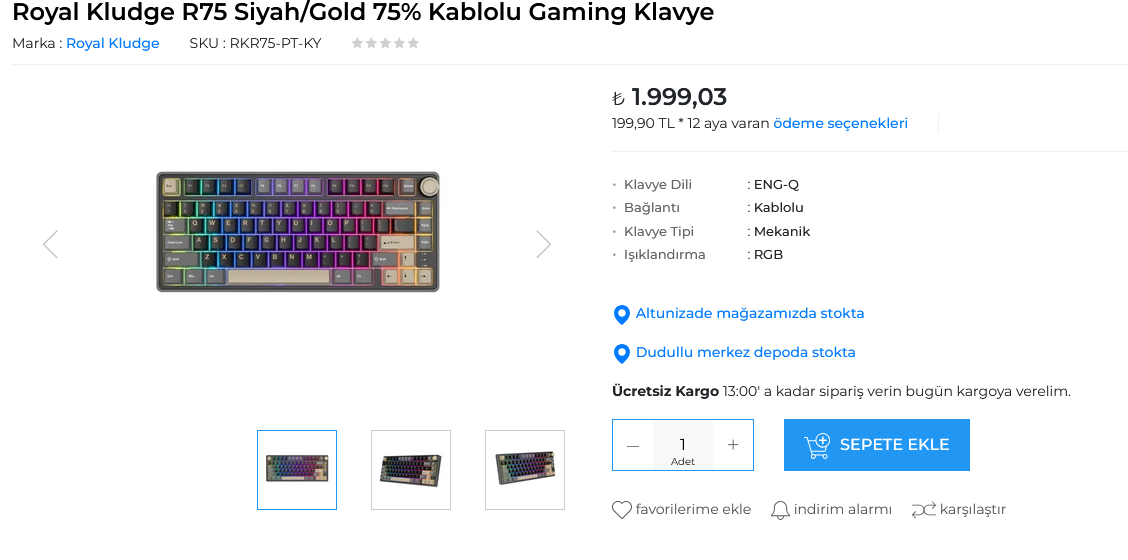Increase quantity with the plus button
Screen dimensions: 1128x560
pyautogui.click(x=732, y=446)
